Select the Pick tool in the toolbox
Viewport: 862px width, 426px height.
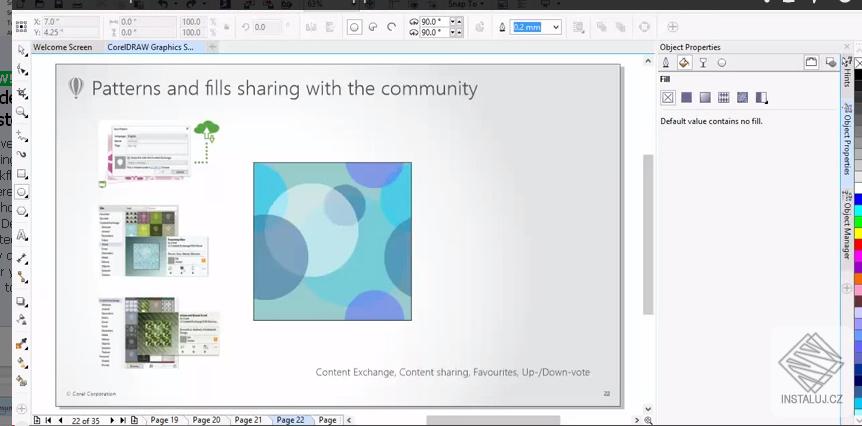[21, 51]
